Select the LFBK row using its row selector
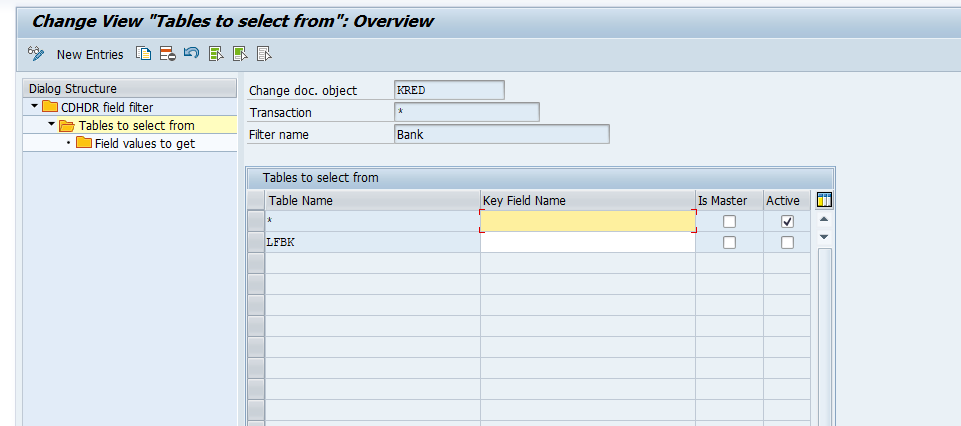Image resolution: width=961 pixels, height=426 pixels. [256, 242]
